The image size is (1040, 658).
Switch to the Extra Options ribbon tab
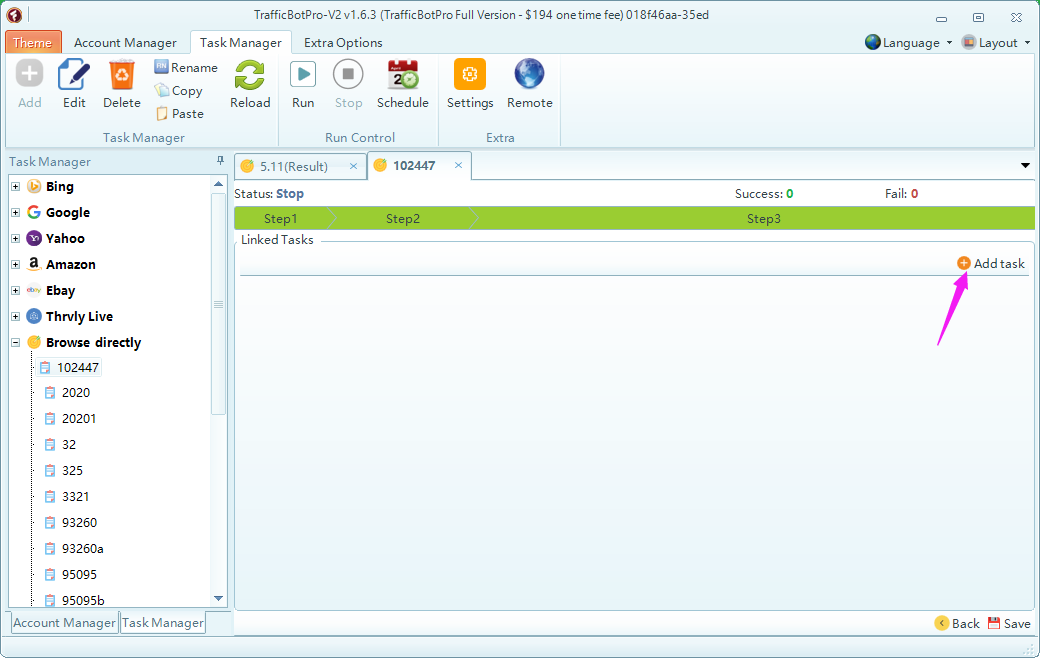tap(343, 43)
